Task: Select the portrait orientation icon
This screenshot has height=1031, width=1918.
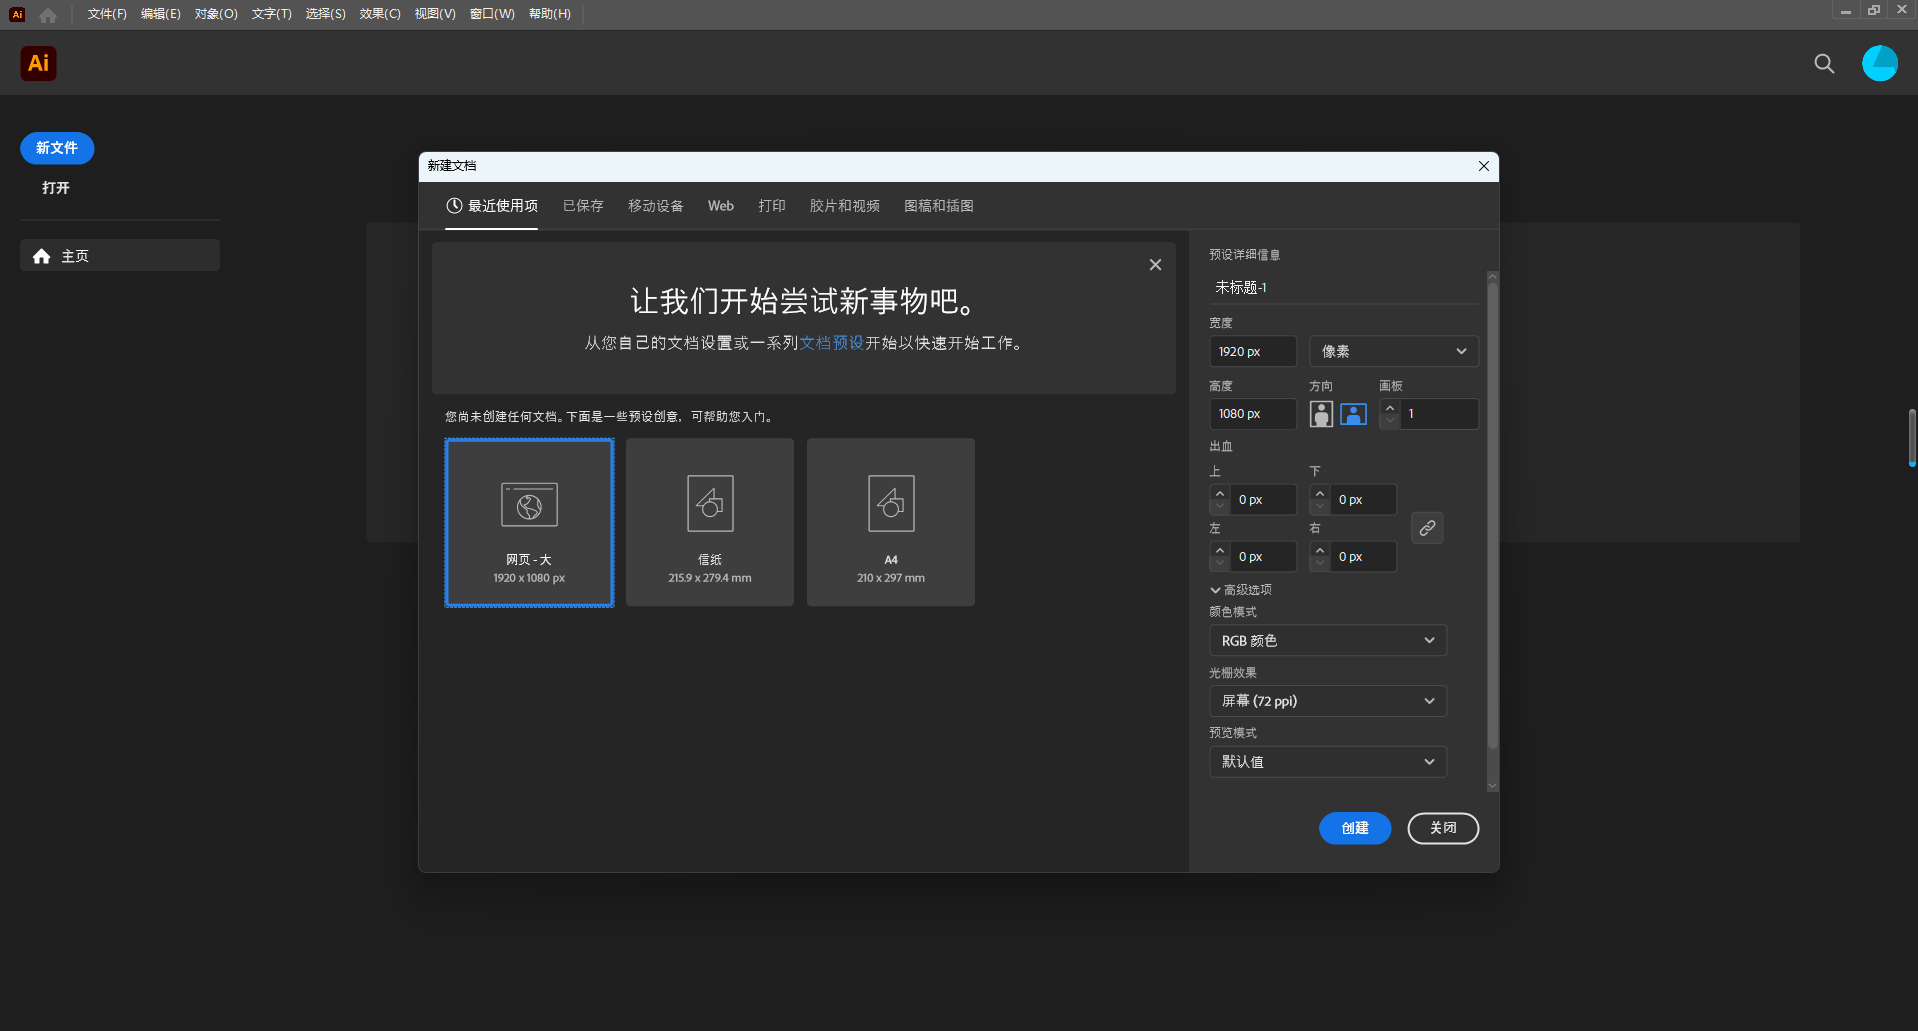Action: (1321, 413)
